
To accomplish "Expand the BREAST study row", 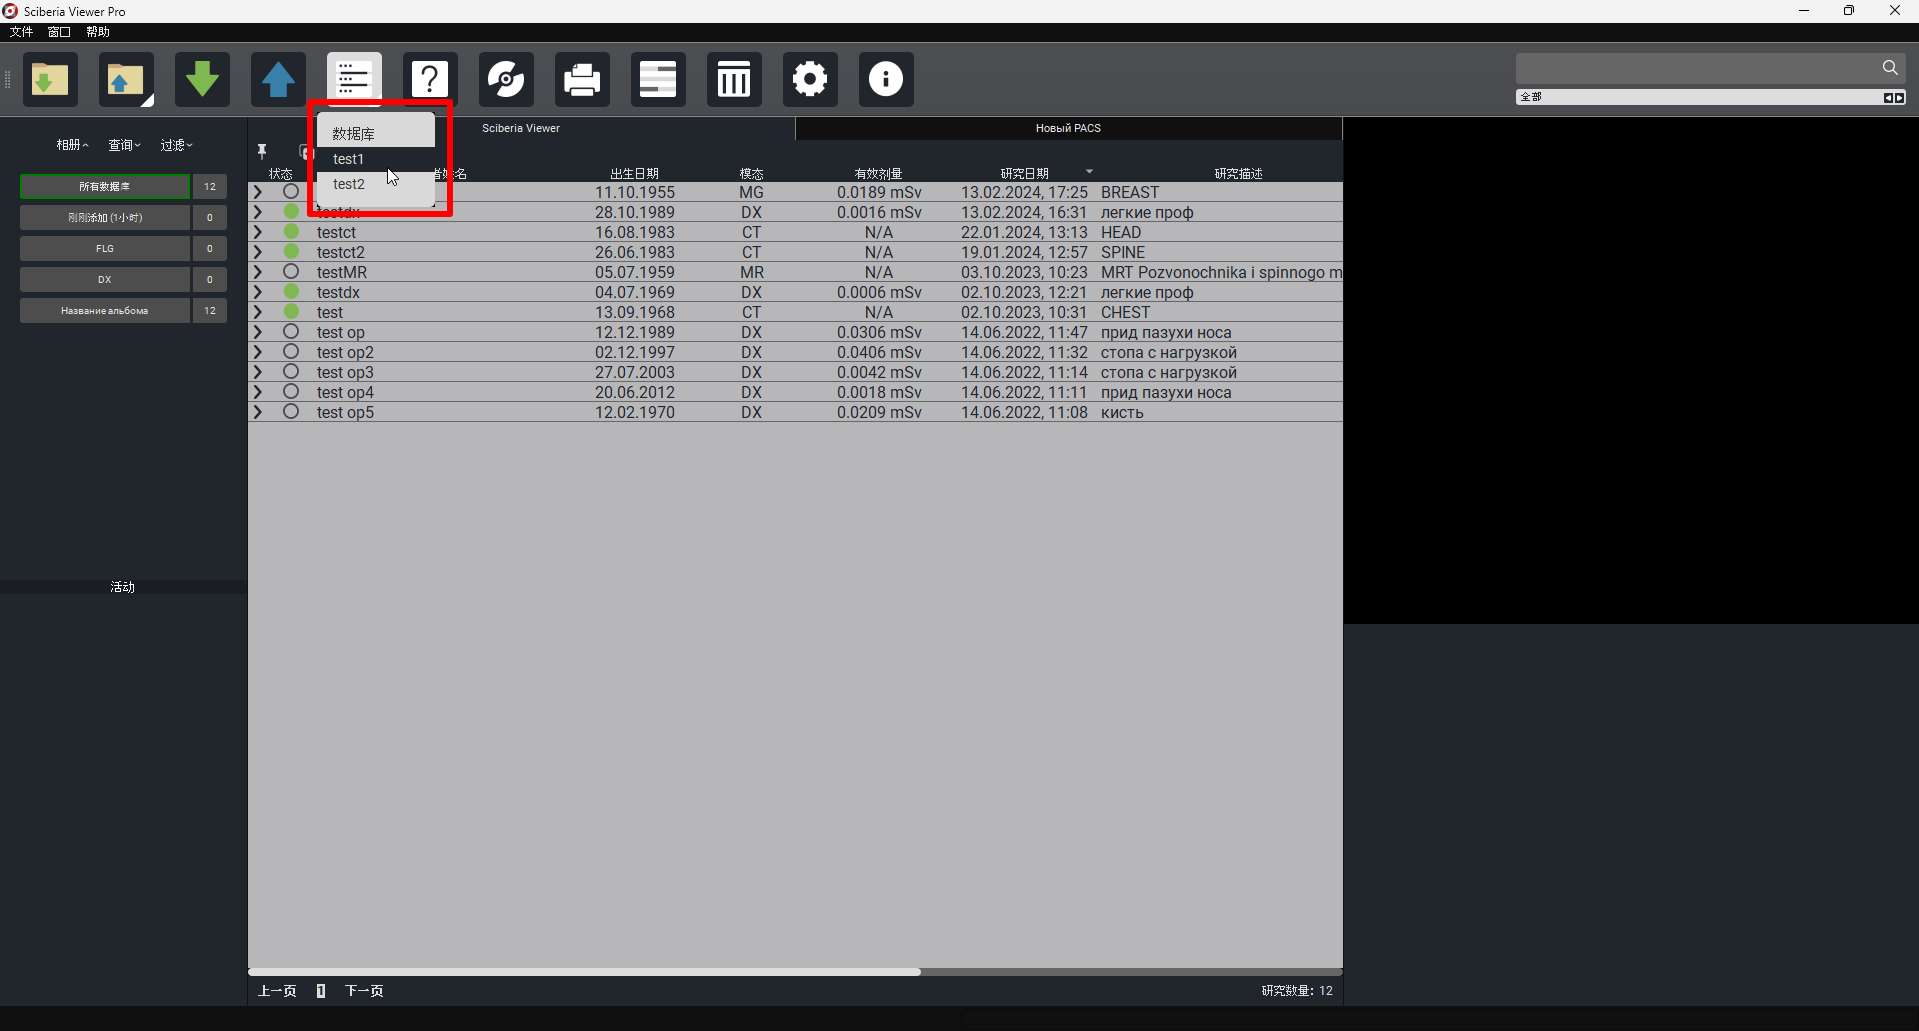I will pyautogui.click(x=258, y=192).
